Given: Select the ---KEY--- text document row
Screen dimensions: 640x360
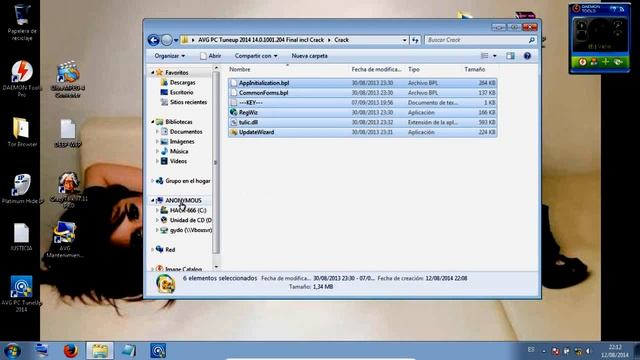Looking at the screenshot, I should point(362,102).
